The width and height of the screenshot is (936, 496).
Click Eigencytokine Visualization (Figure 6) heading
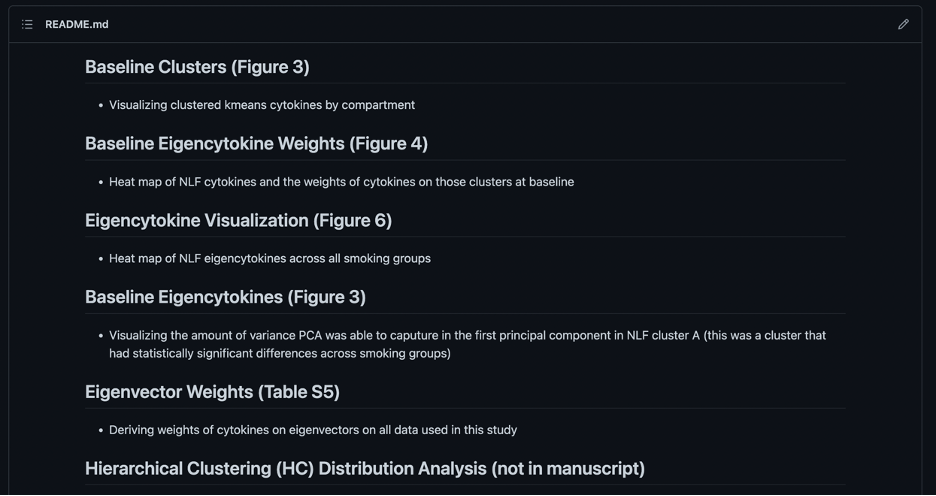pyautogui.click(x=238, y=220)
